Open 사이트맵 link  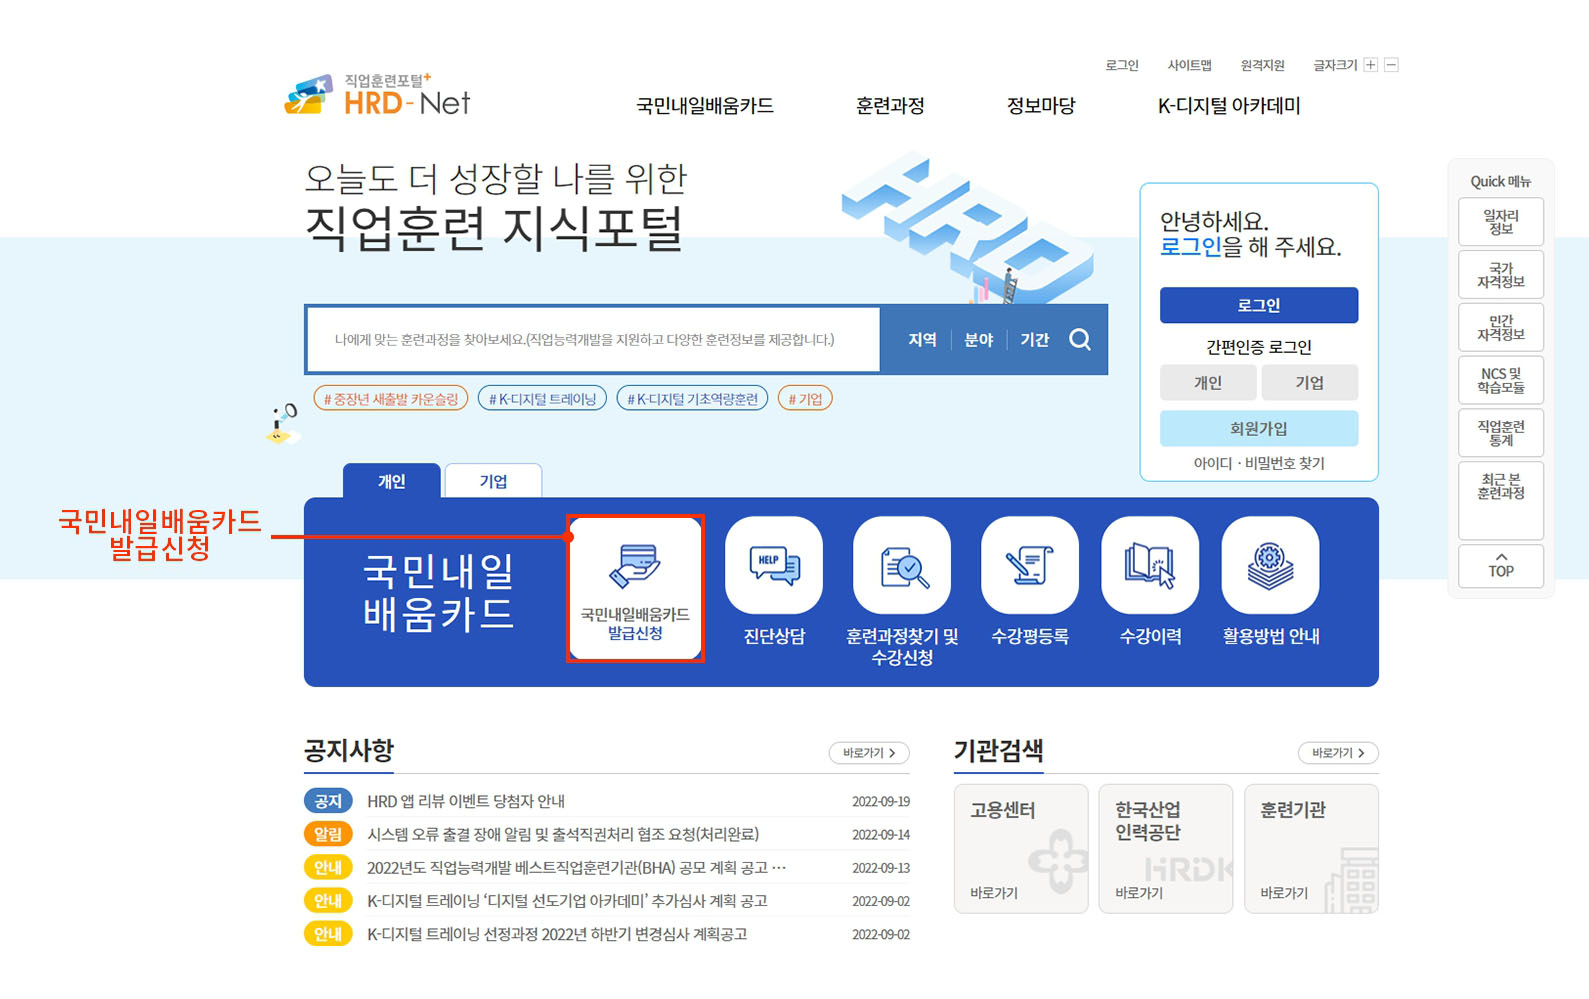1190,65
